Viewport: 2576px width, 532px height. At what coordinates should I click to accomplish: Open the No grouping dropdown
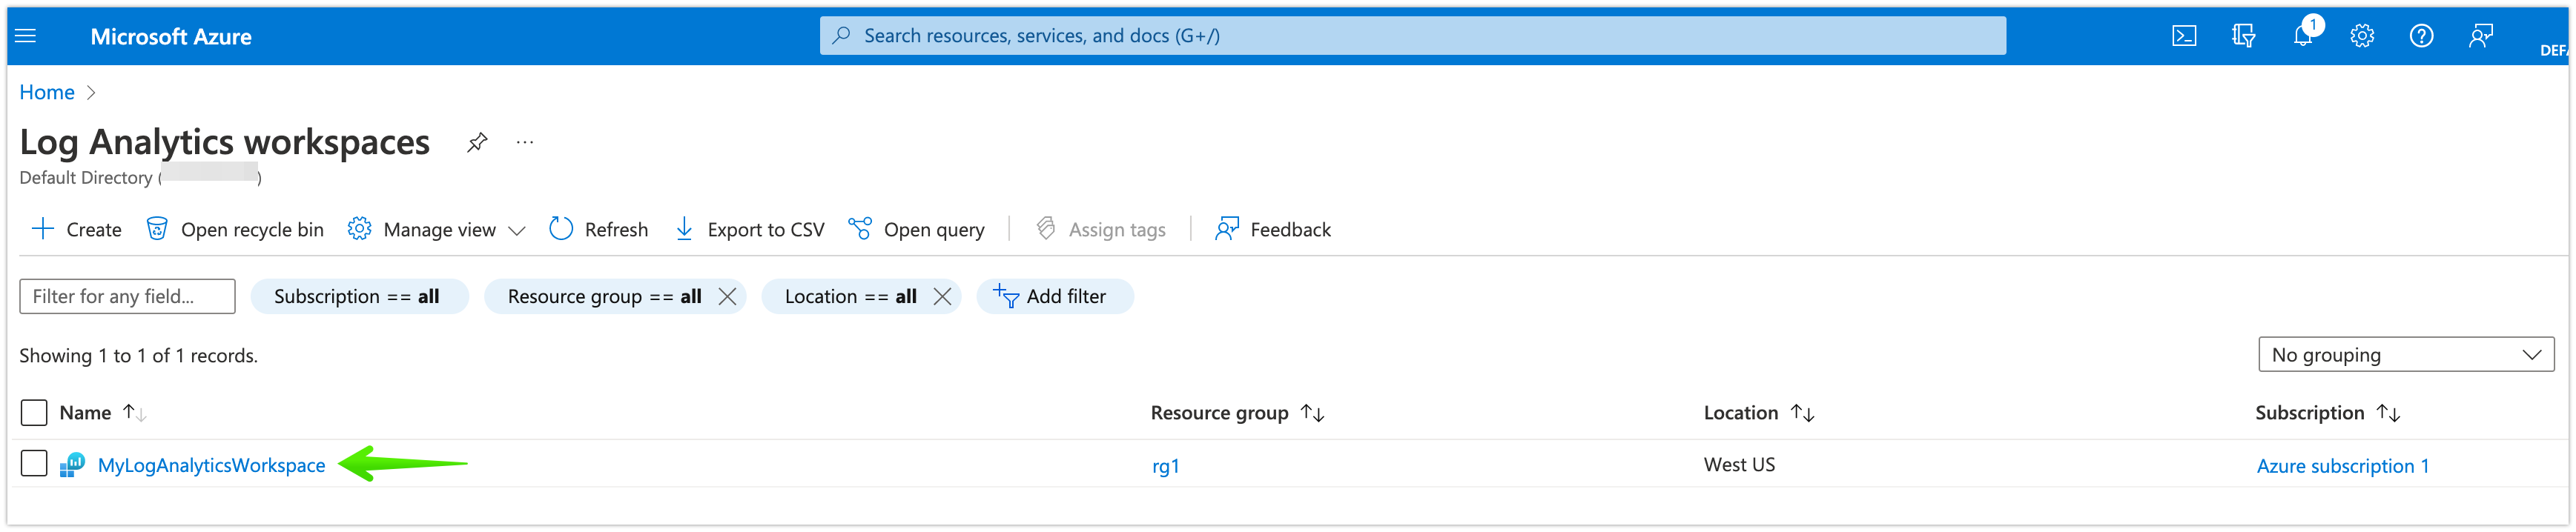coord(2405,354)
